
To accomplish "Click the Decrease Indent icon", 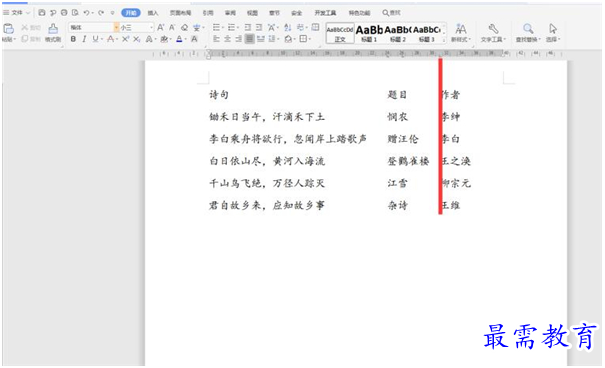I will point(248,27).
